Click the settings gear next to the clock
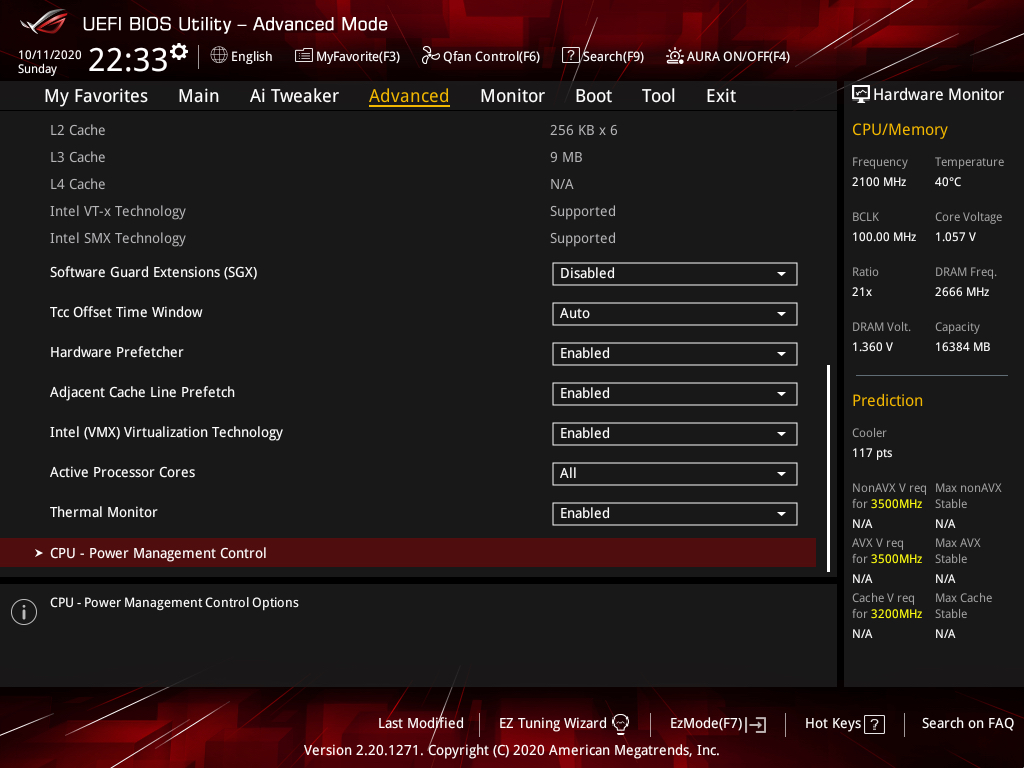Image resolution: width=1024 pixels, height=768 pixels. (x=179, y=52)
